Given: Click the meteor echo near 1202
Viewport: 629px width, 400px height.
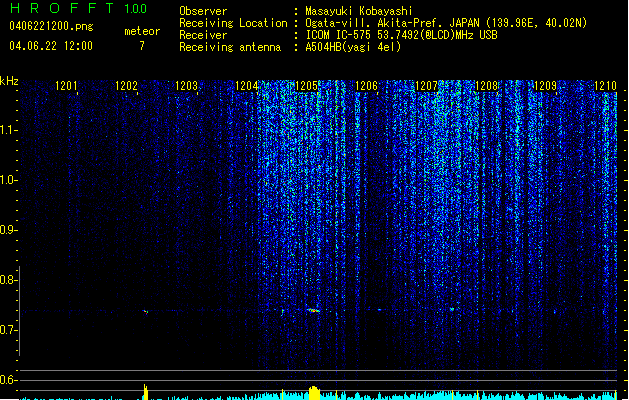Looking at the screenshot, I should click(146, 311).
